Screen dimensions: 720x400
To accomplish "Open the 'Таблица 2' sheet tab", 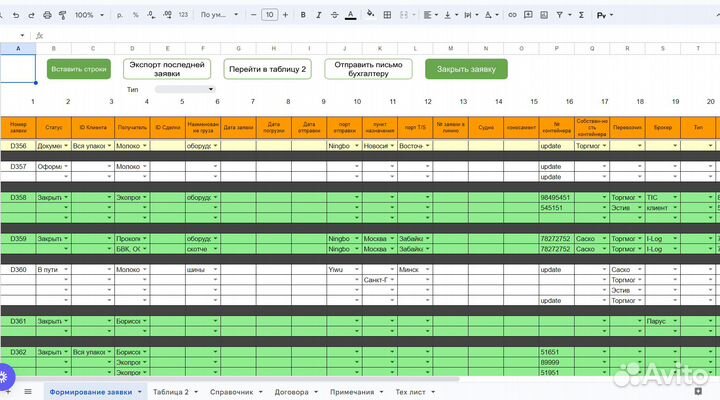I will pyautogui.click(x=171, y=392).
